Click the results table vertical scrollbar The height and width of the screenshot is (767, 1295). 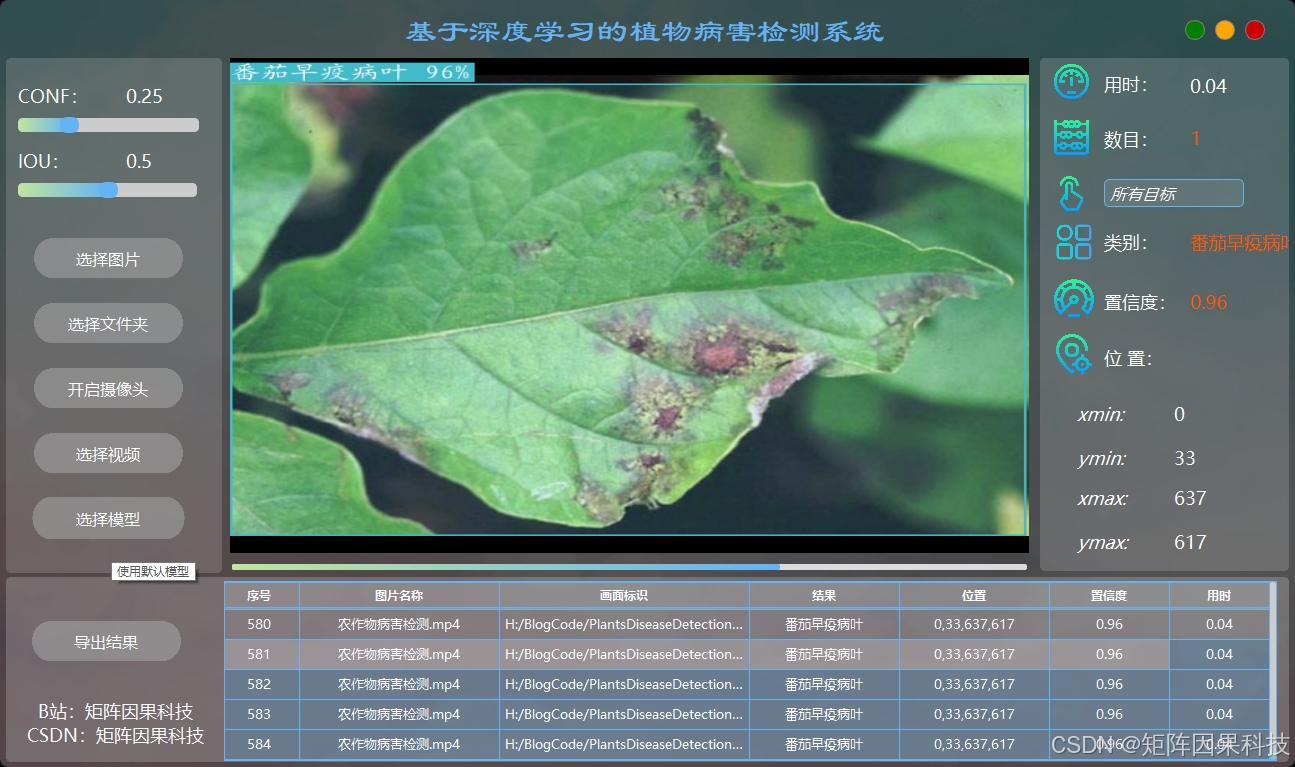click(1273, 670)
